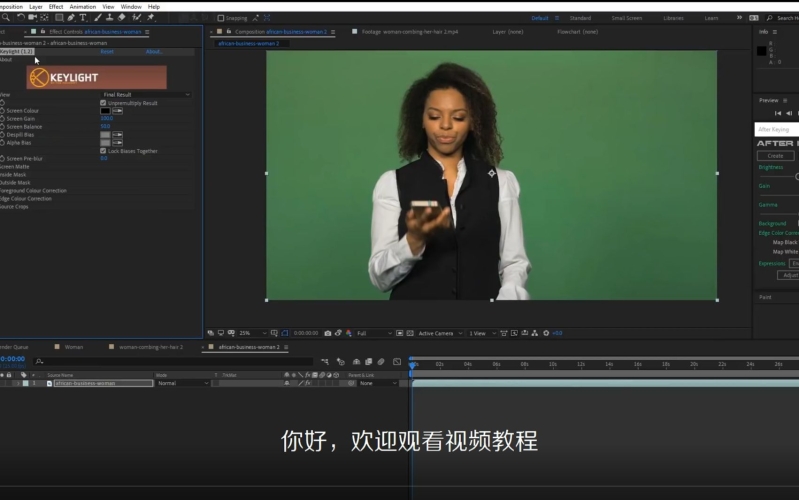Open the Full resolution dropdown
Viewport: 799px width, 500px height.
point(374,333)
